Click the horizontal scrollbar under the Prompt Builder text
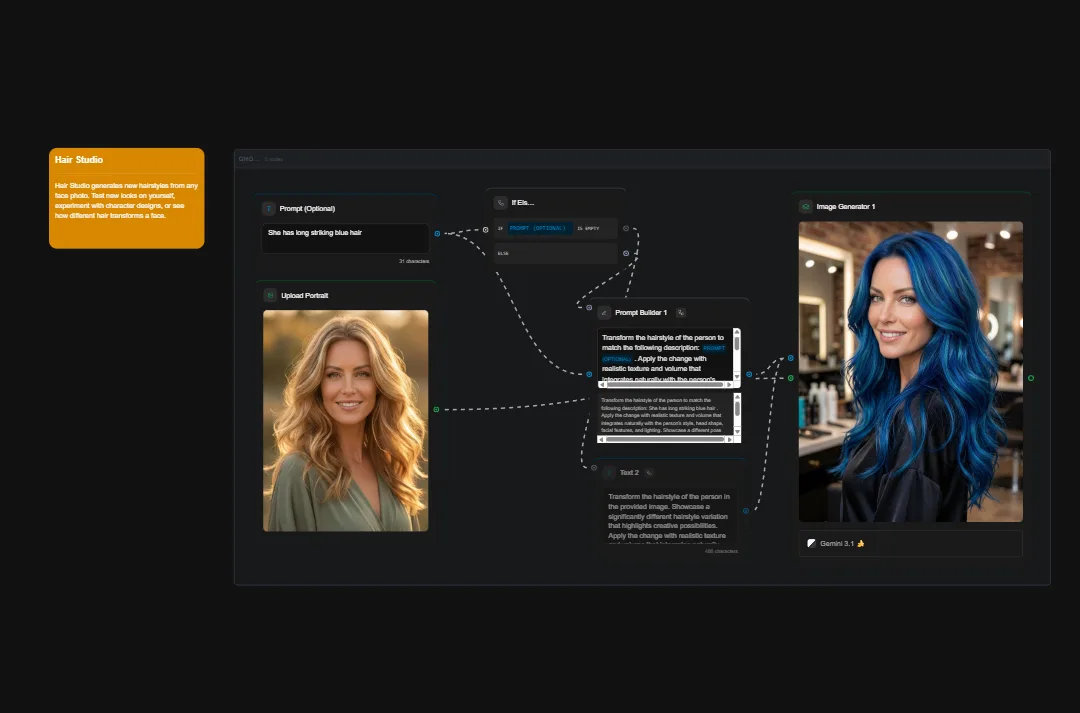The height and width of the screenshot is (713, 1080). tap(665, 383)
